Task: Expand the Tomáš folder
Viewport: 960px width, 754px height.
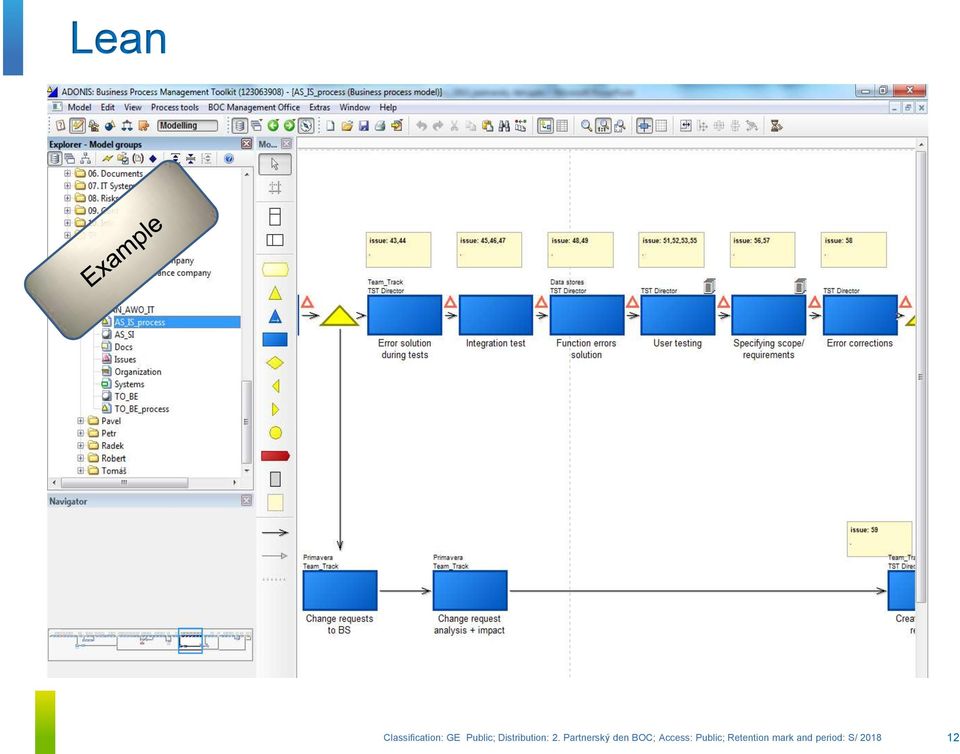Action: click(80, 471)
